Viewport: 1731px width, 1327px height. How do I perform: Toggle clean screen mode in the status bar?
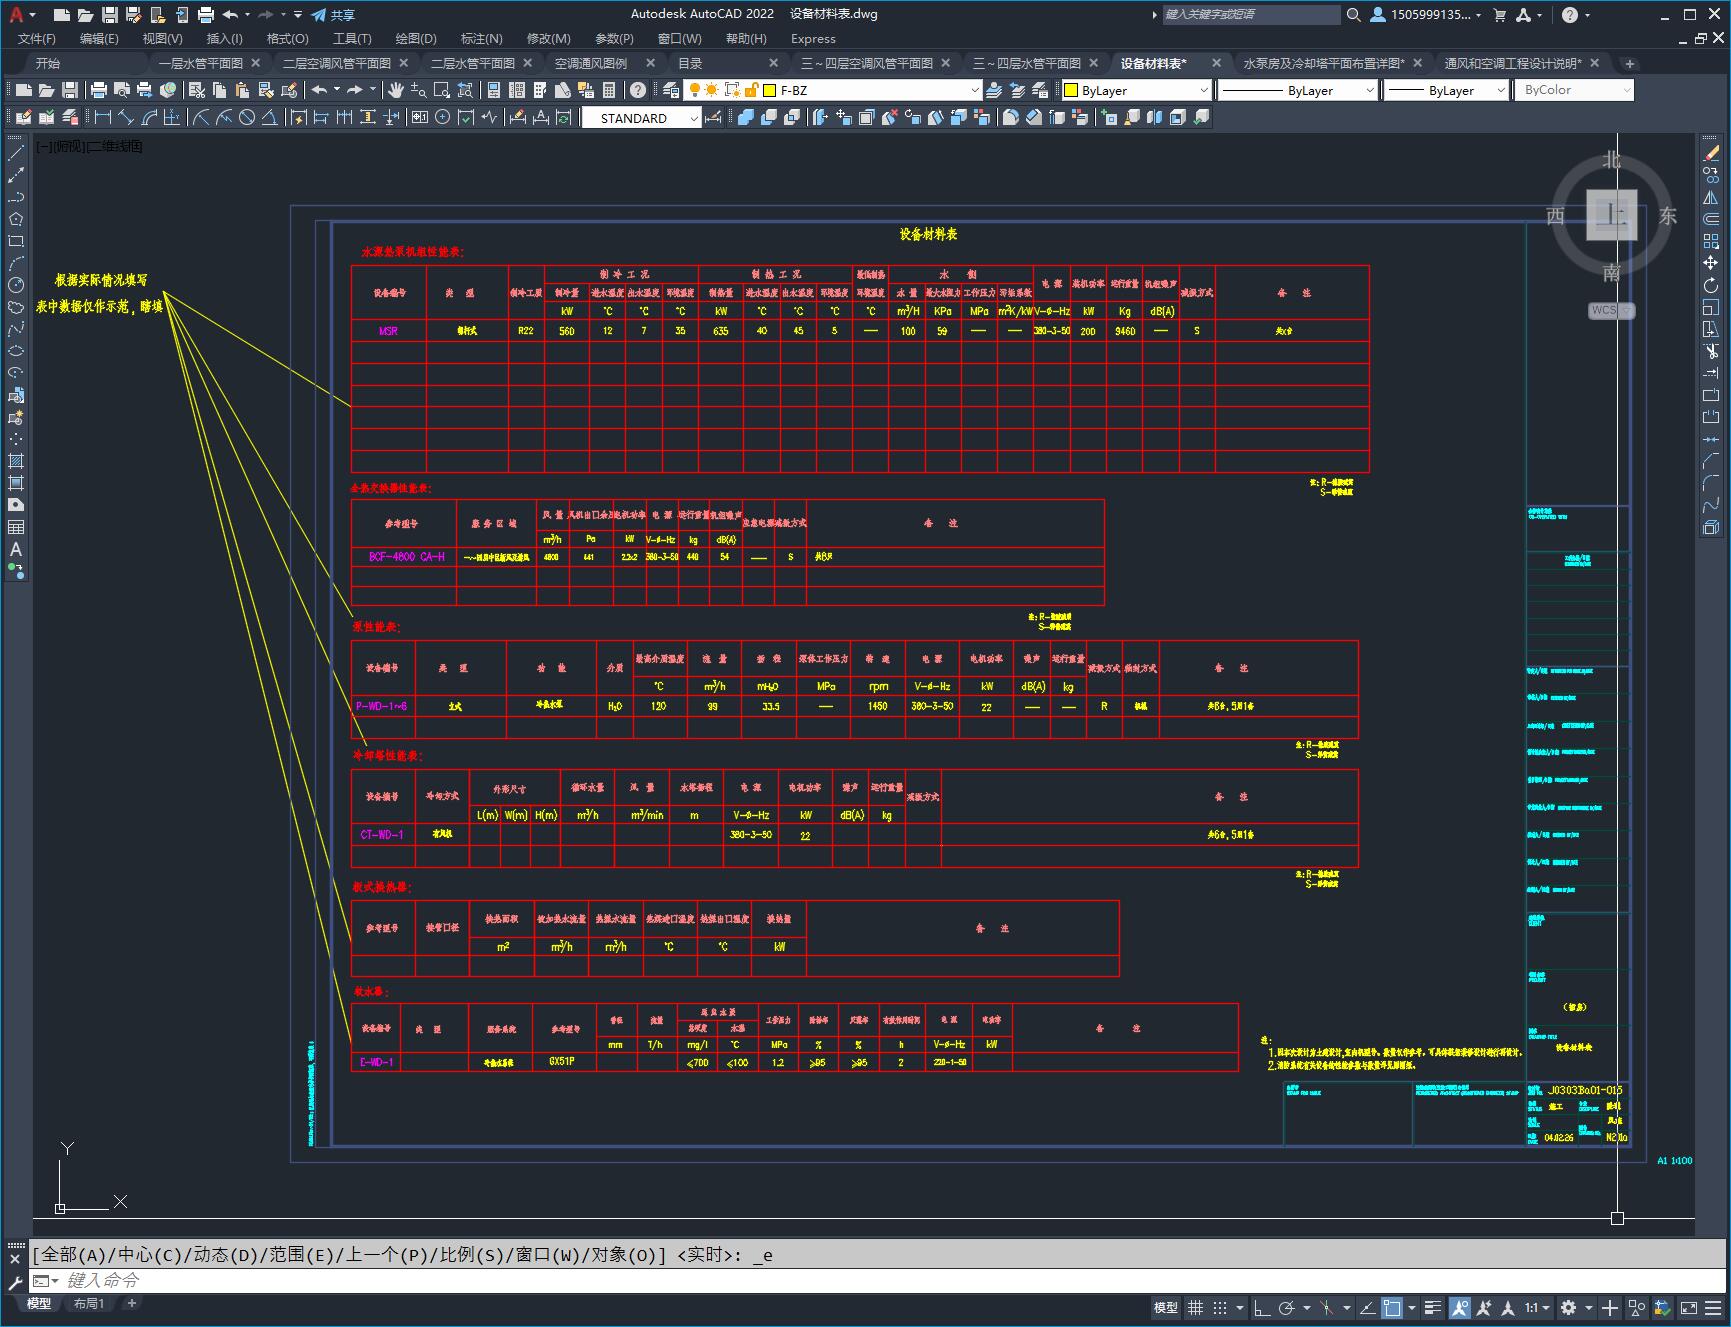tap(1688, 1308)
